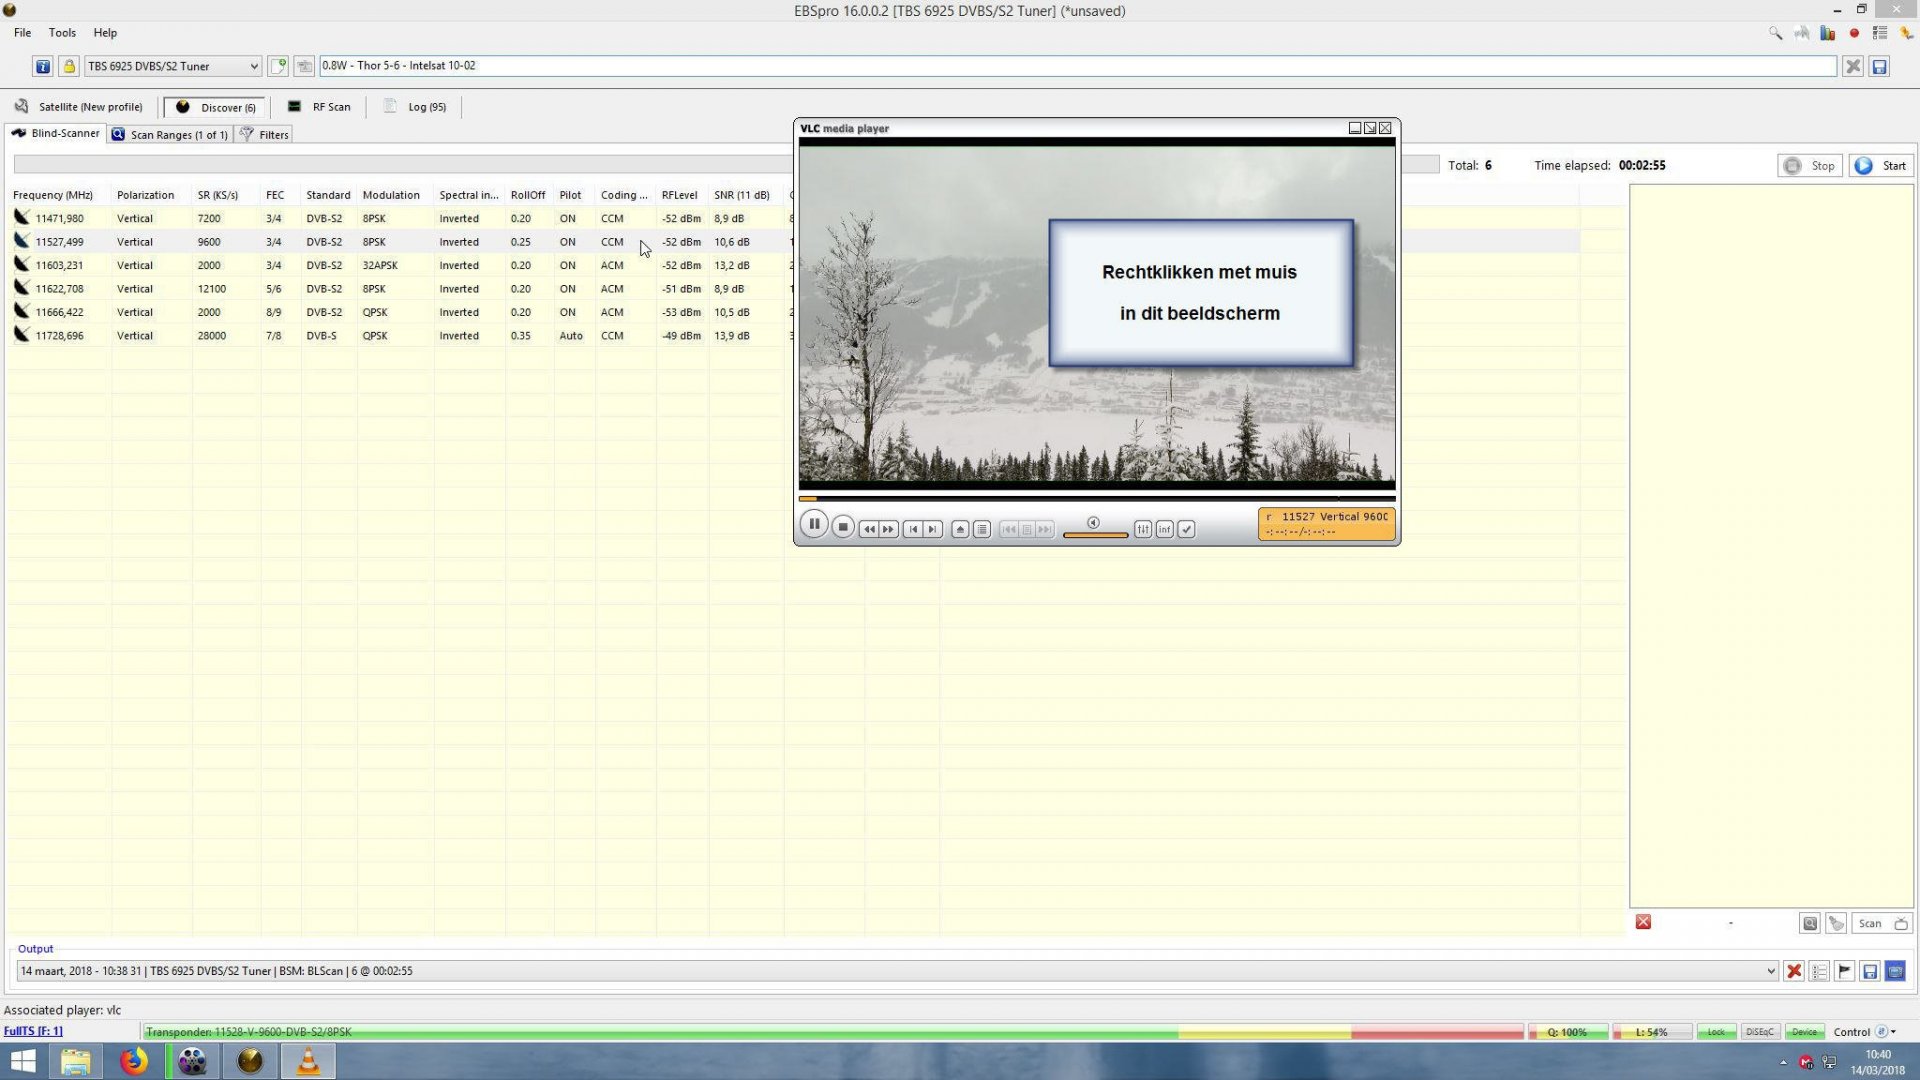
Task: Click the save floppy icon in Output bar
Action: (x=1869, y=970)
